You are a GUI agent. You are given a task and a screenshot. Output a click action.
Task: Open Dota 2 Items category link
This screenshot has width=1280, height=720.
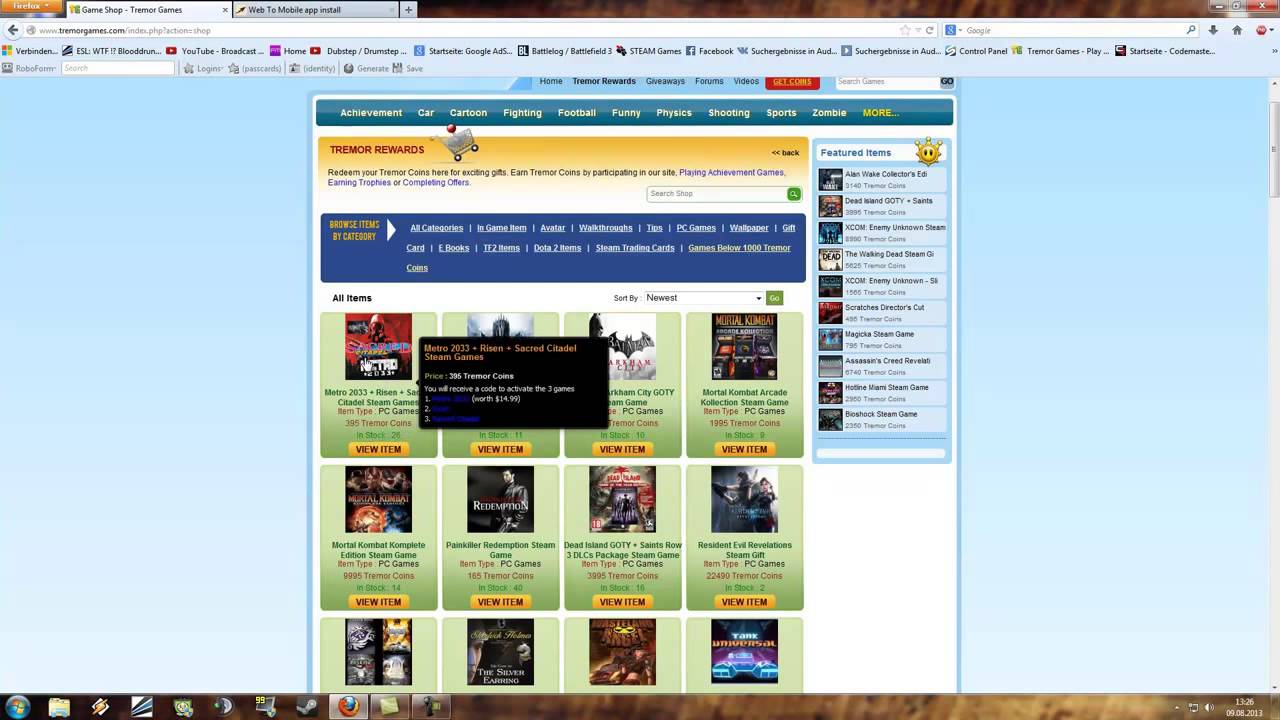tap(557, 248)
